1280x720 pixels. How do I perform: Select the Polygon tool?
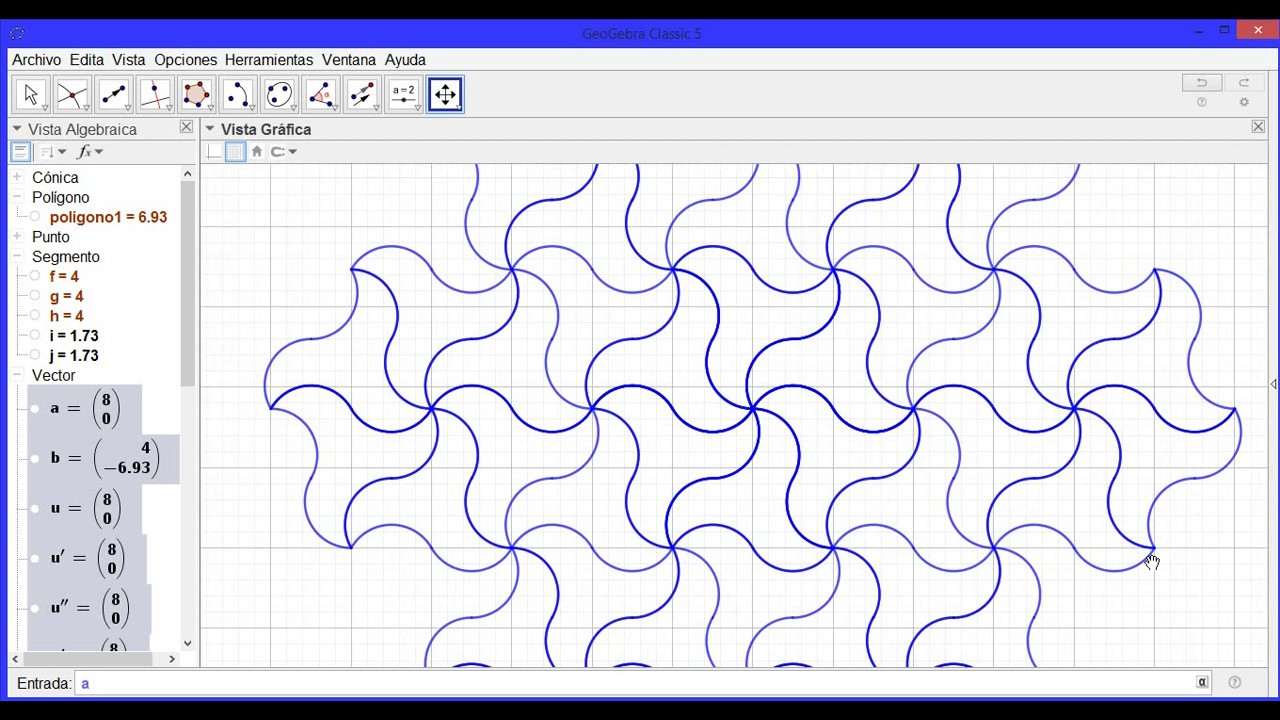197,95
